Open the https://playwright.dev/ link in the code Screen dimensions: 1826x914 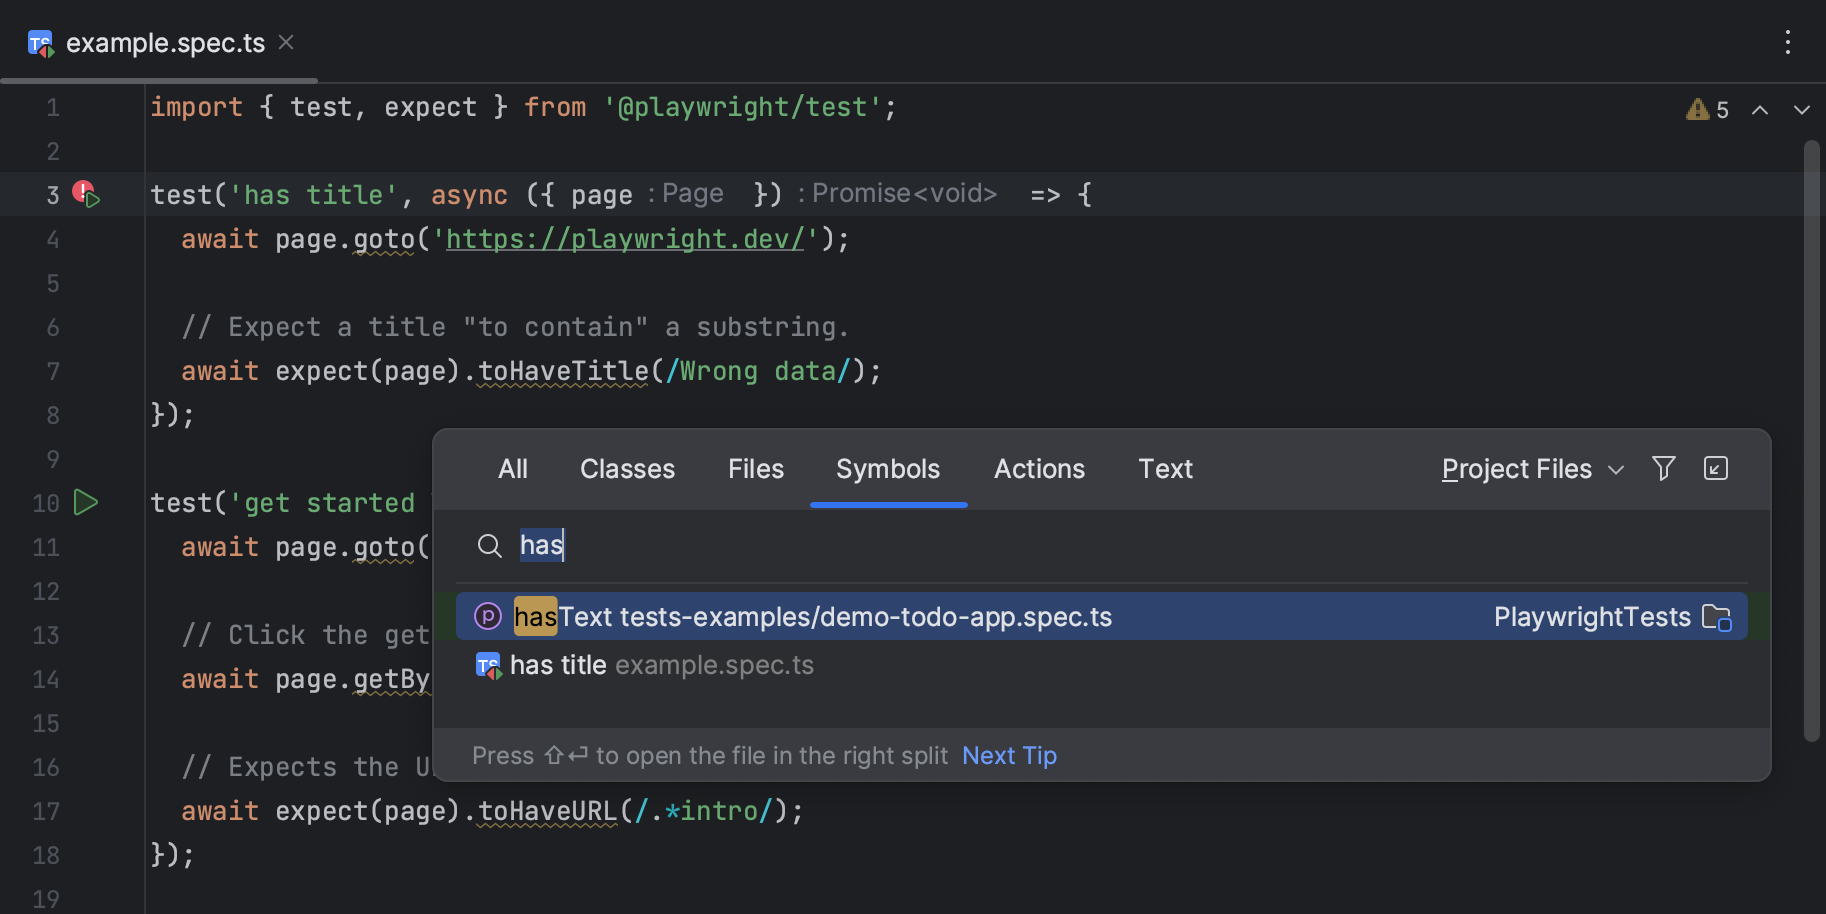coord(625,239)
